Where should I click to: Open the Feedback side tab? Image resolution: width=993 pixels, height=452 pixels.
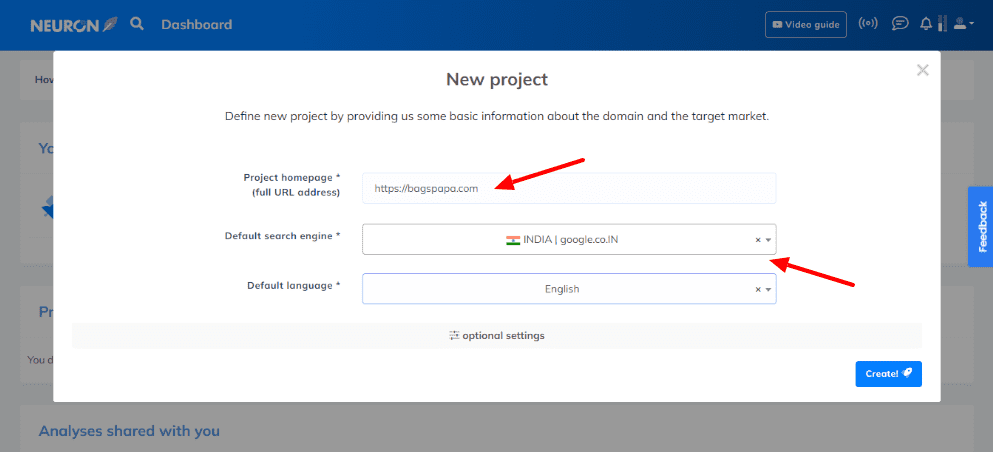(981, 227)
